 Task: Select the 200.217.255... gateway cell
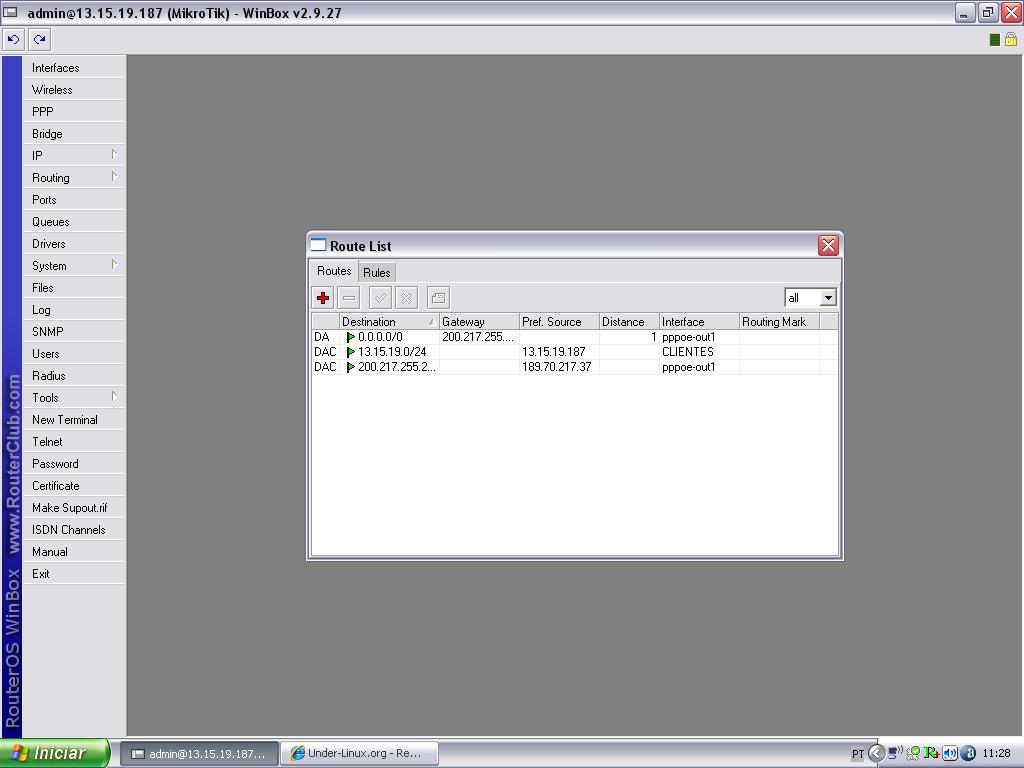[x=479, y=337]
